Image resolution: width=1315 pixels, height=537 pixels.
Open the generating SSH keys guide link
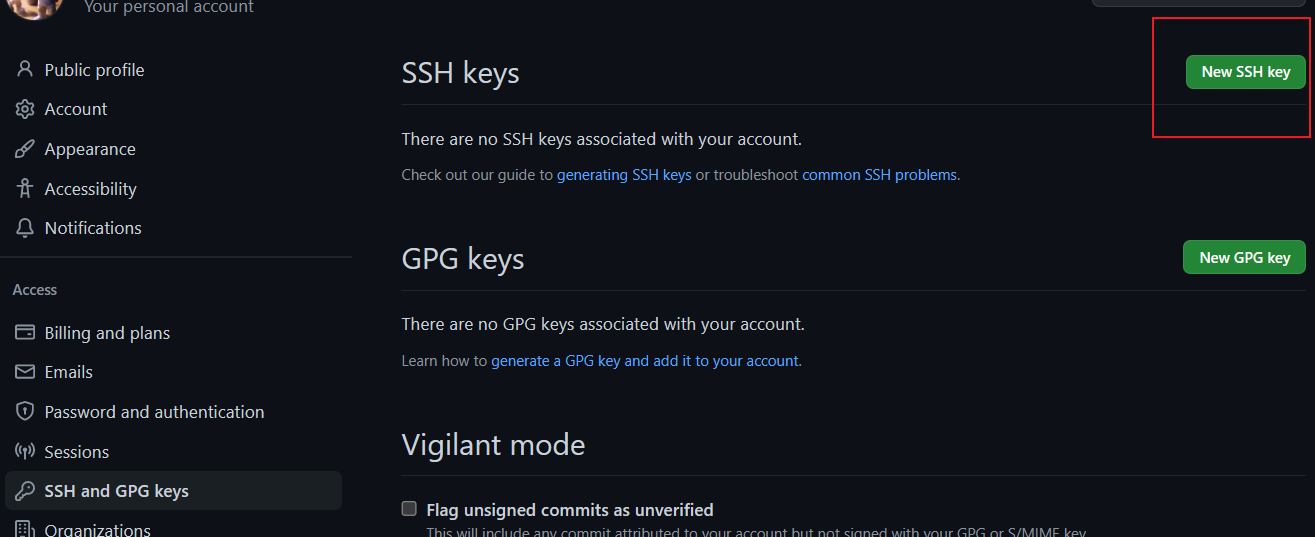[x=624, y=175]
